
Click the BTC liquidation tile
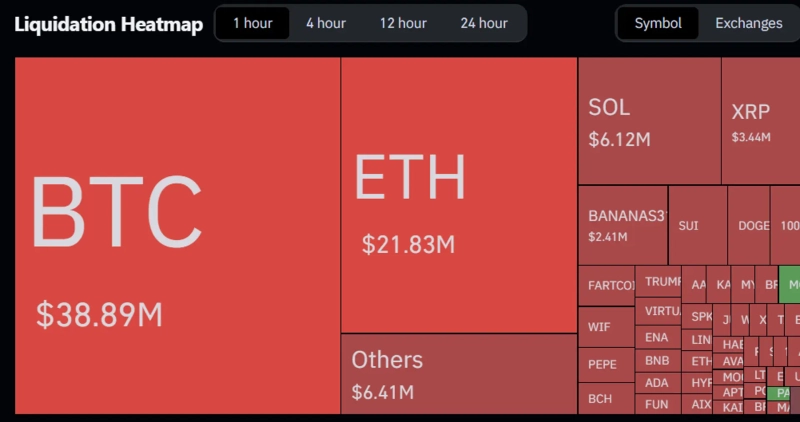[178, 235]
